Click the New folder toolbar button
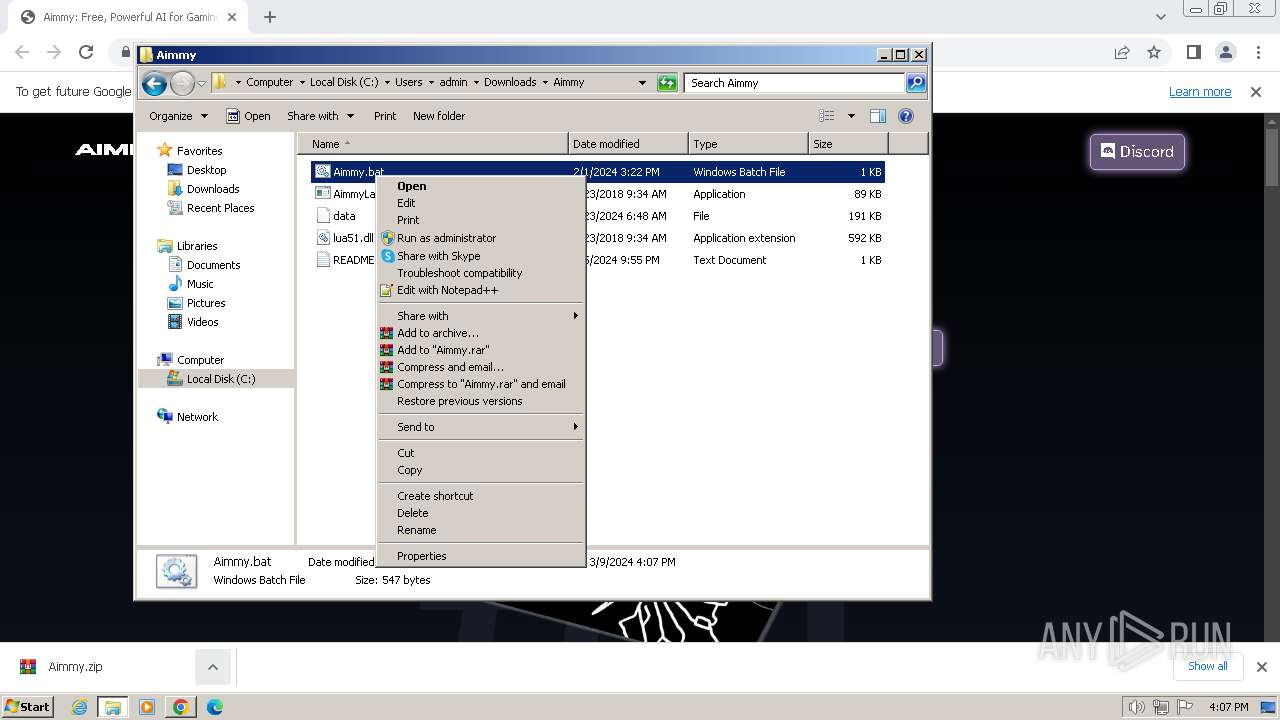This screenshot has width=1280, height=720. click(x=439, y=116)
